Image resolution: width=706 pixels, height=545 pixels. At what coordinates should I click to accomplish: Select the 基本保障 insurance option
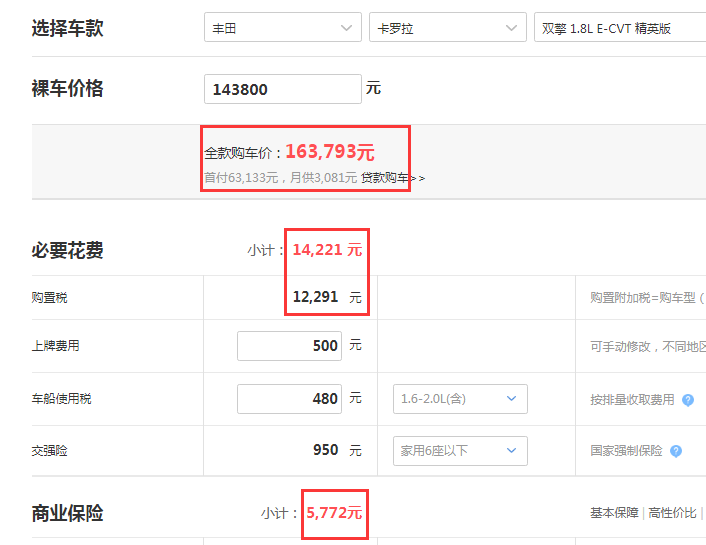pos(614,513)
